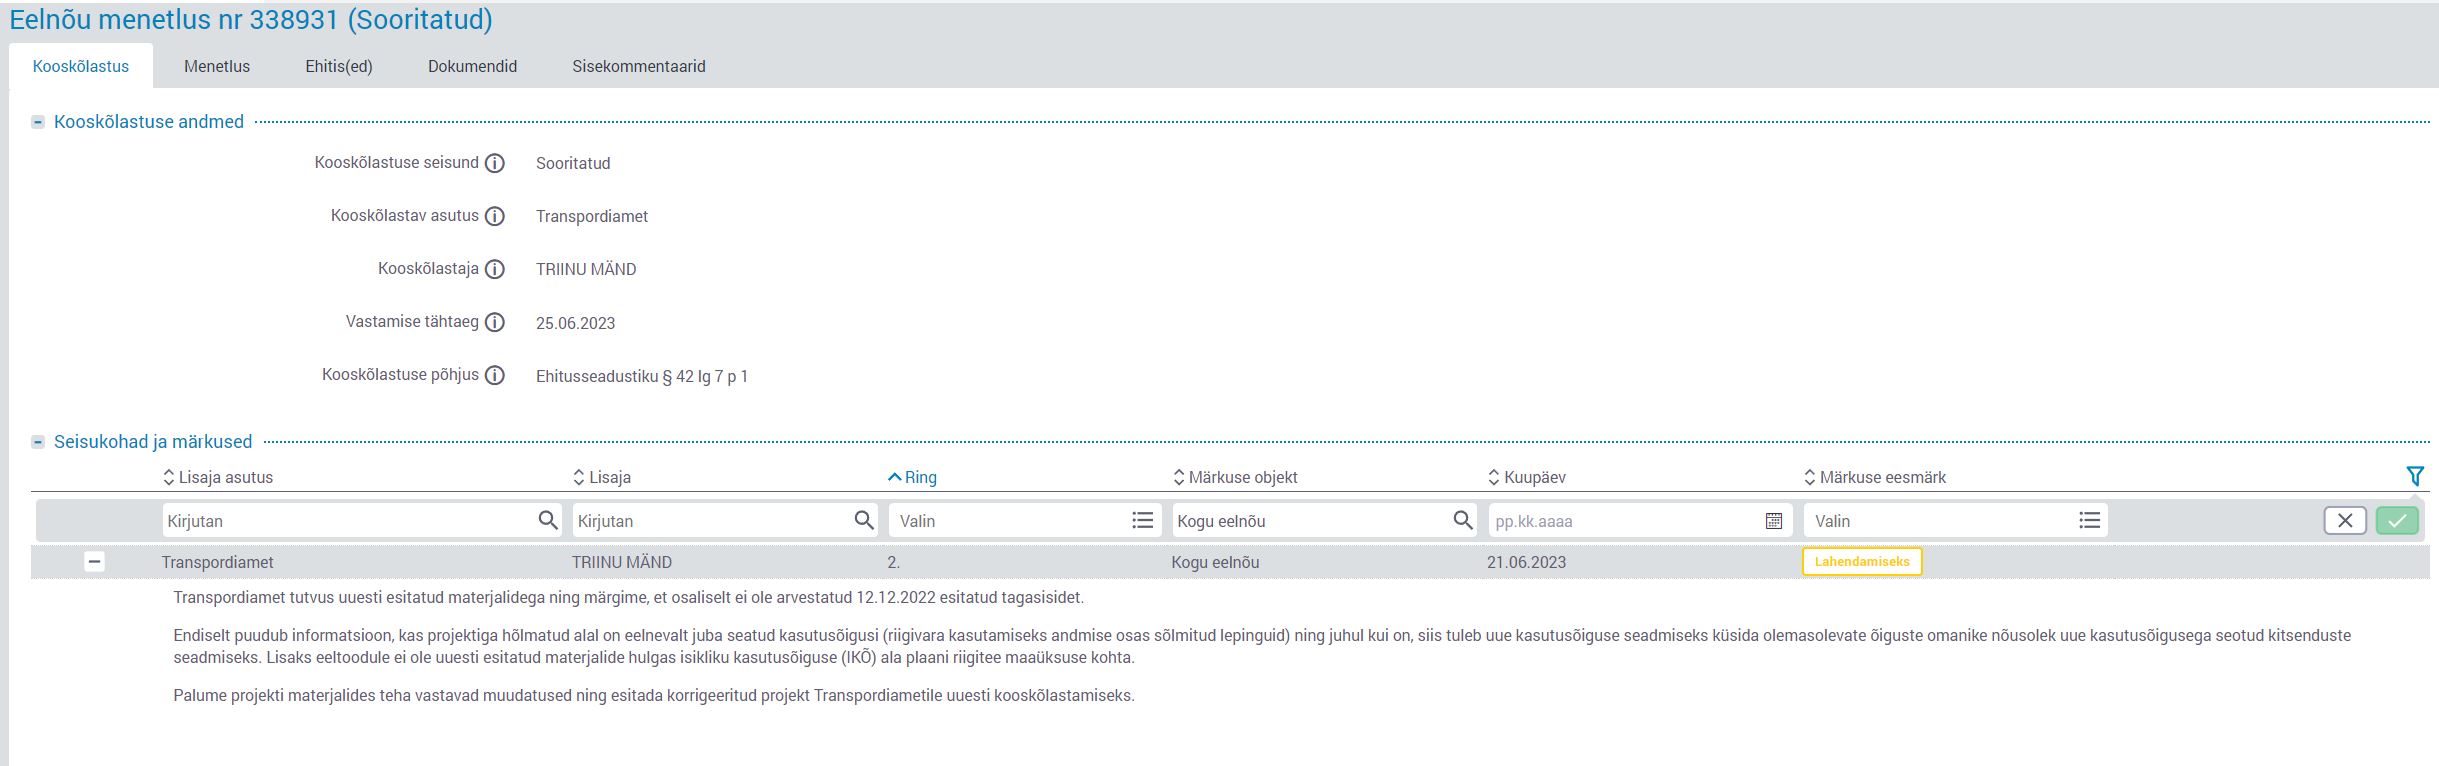The width and height of the screenshot is (2439, 766).
Task: Click info icon next to Kooskõlastuse seisund
Action: [494, 163]
